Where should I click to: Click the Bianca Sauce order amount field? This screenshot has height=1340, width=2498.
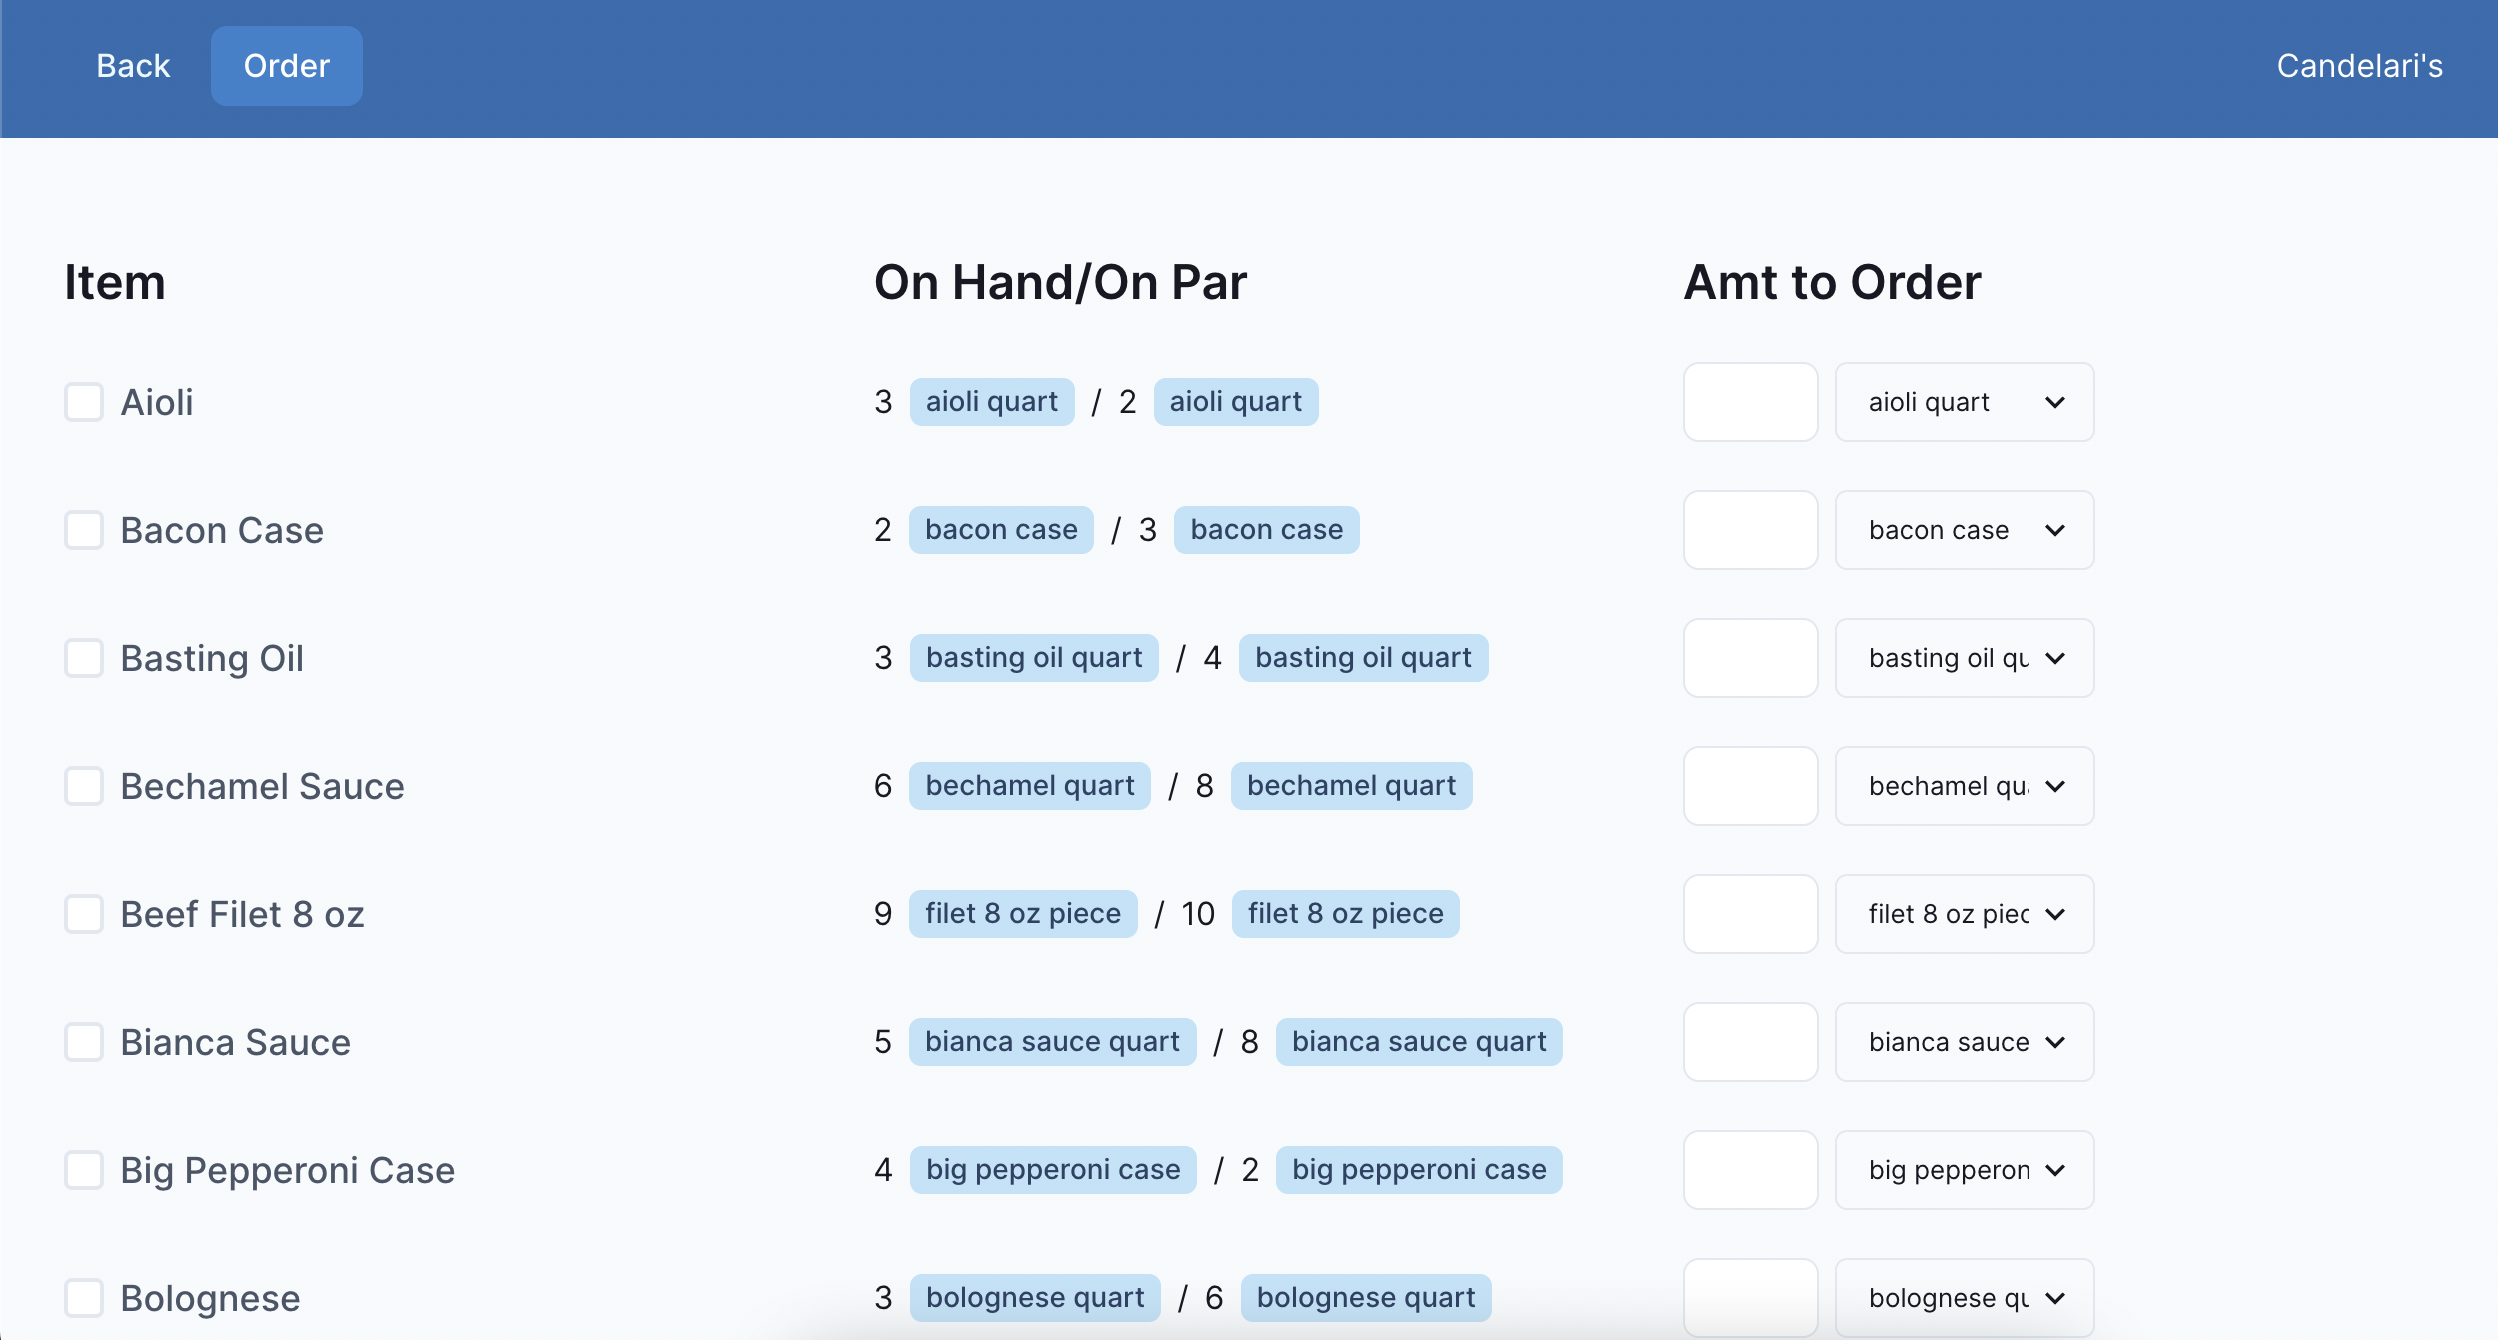(x=1750, y=1042)
